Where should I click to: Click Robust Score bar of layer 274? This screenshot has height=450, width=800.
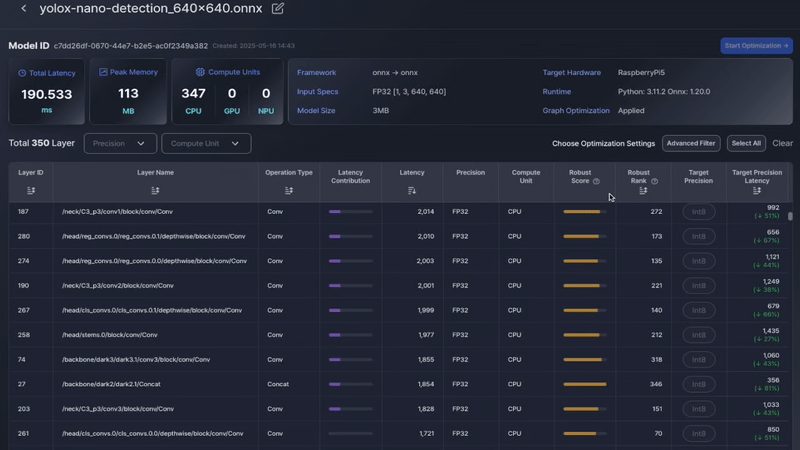pos(584,261)
